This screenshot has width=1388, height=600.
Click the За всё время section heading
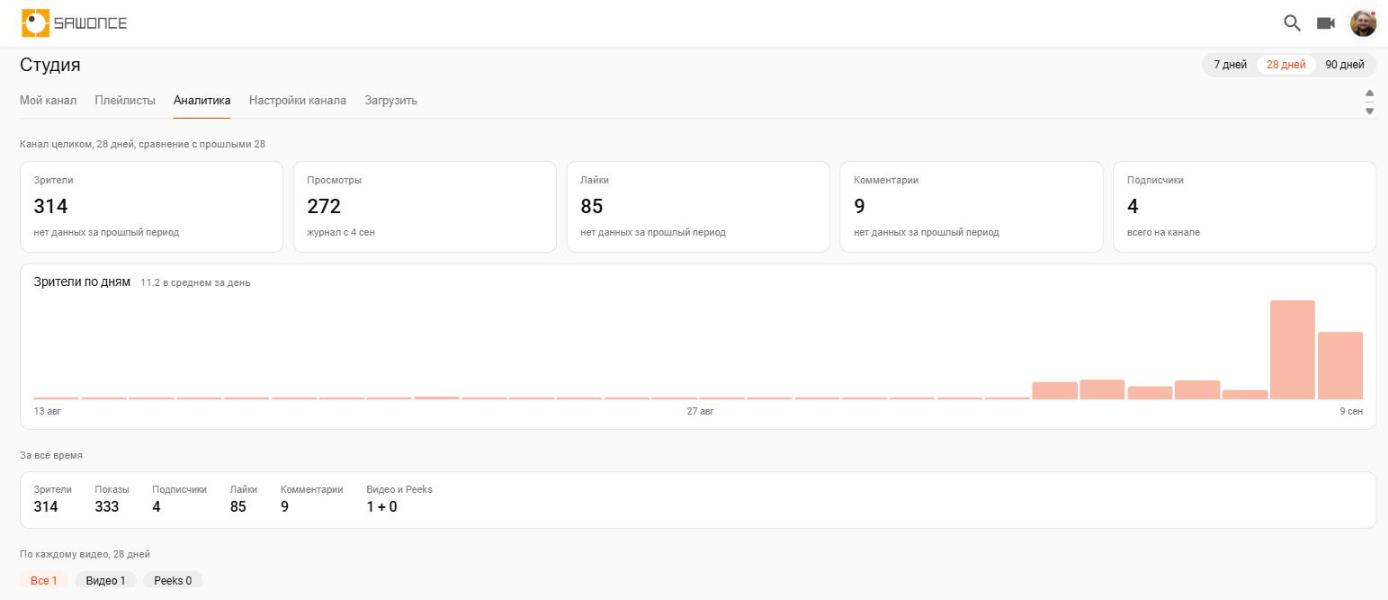point(51,455)
